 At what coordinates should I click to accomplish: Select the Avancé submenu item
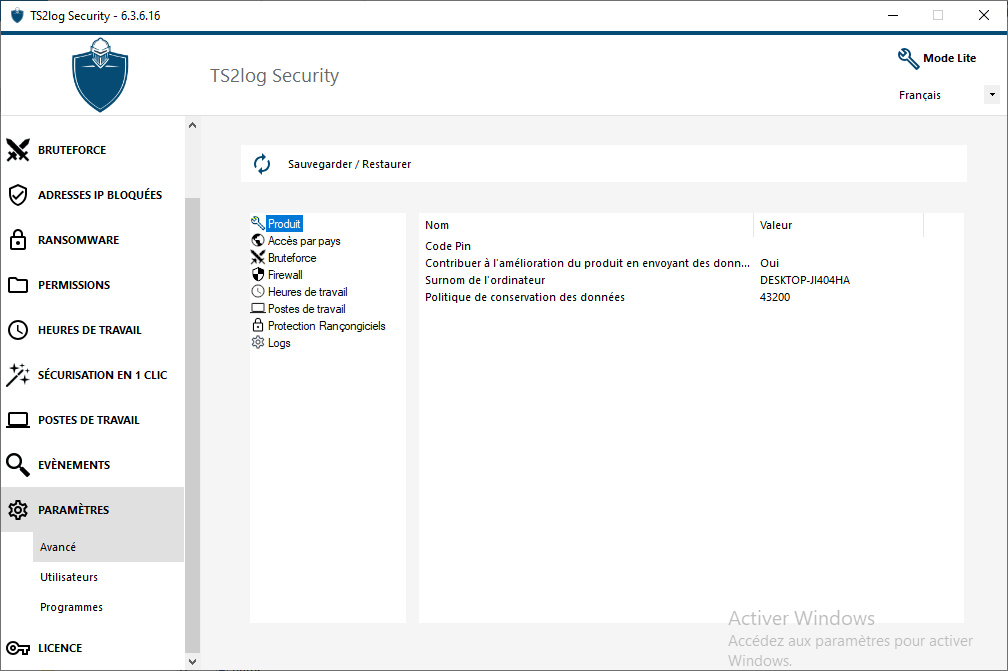[108, 547]
